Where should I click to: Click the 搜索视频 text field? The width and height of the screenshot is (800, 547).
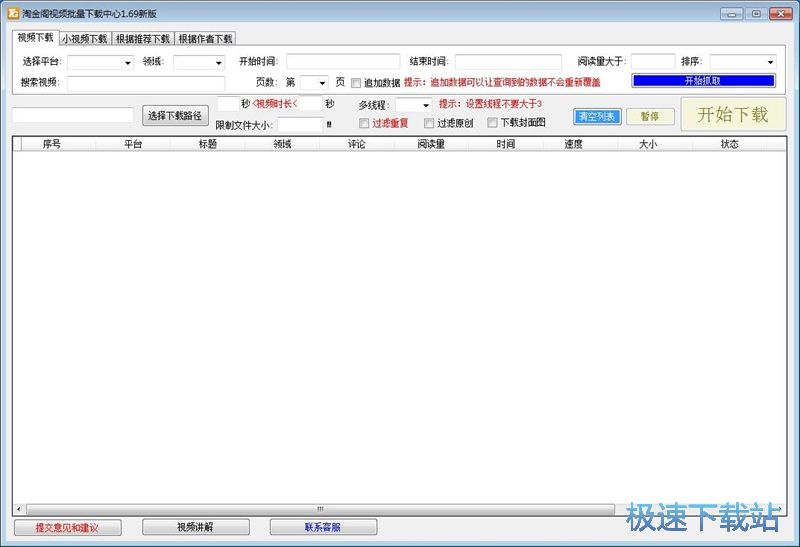pos(145,83)
